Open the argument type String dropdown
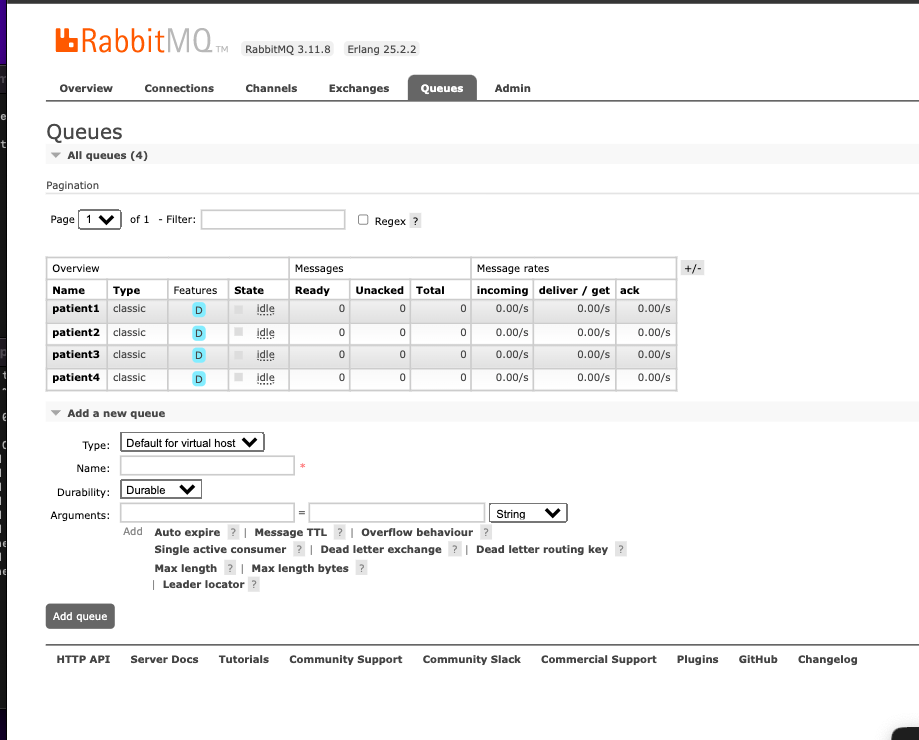The height and width of the screenshot is (740, 919). [528, 513]
